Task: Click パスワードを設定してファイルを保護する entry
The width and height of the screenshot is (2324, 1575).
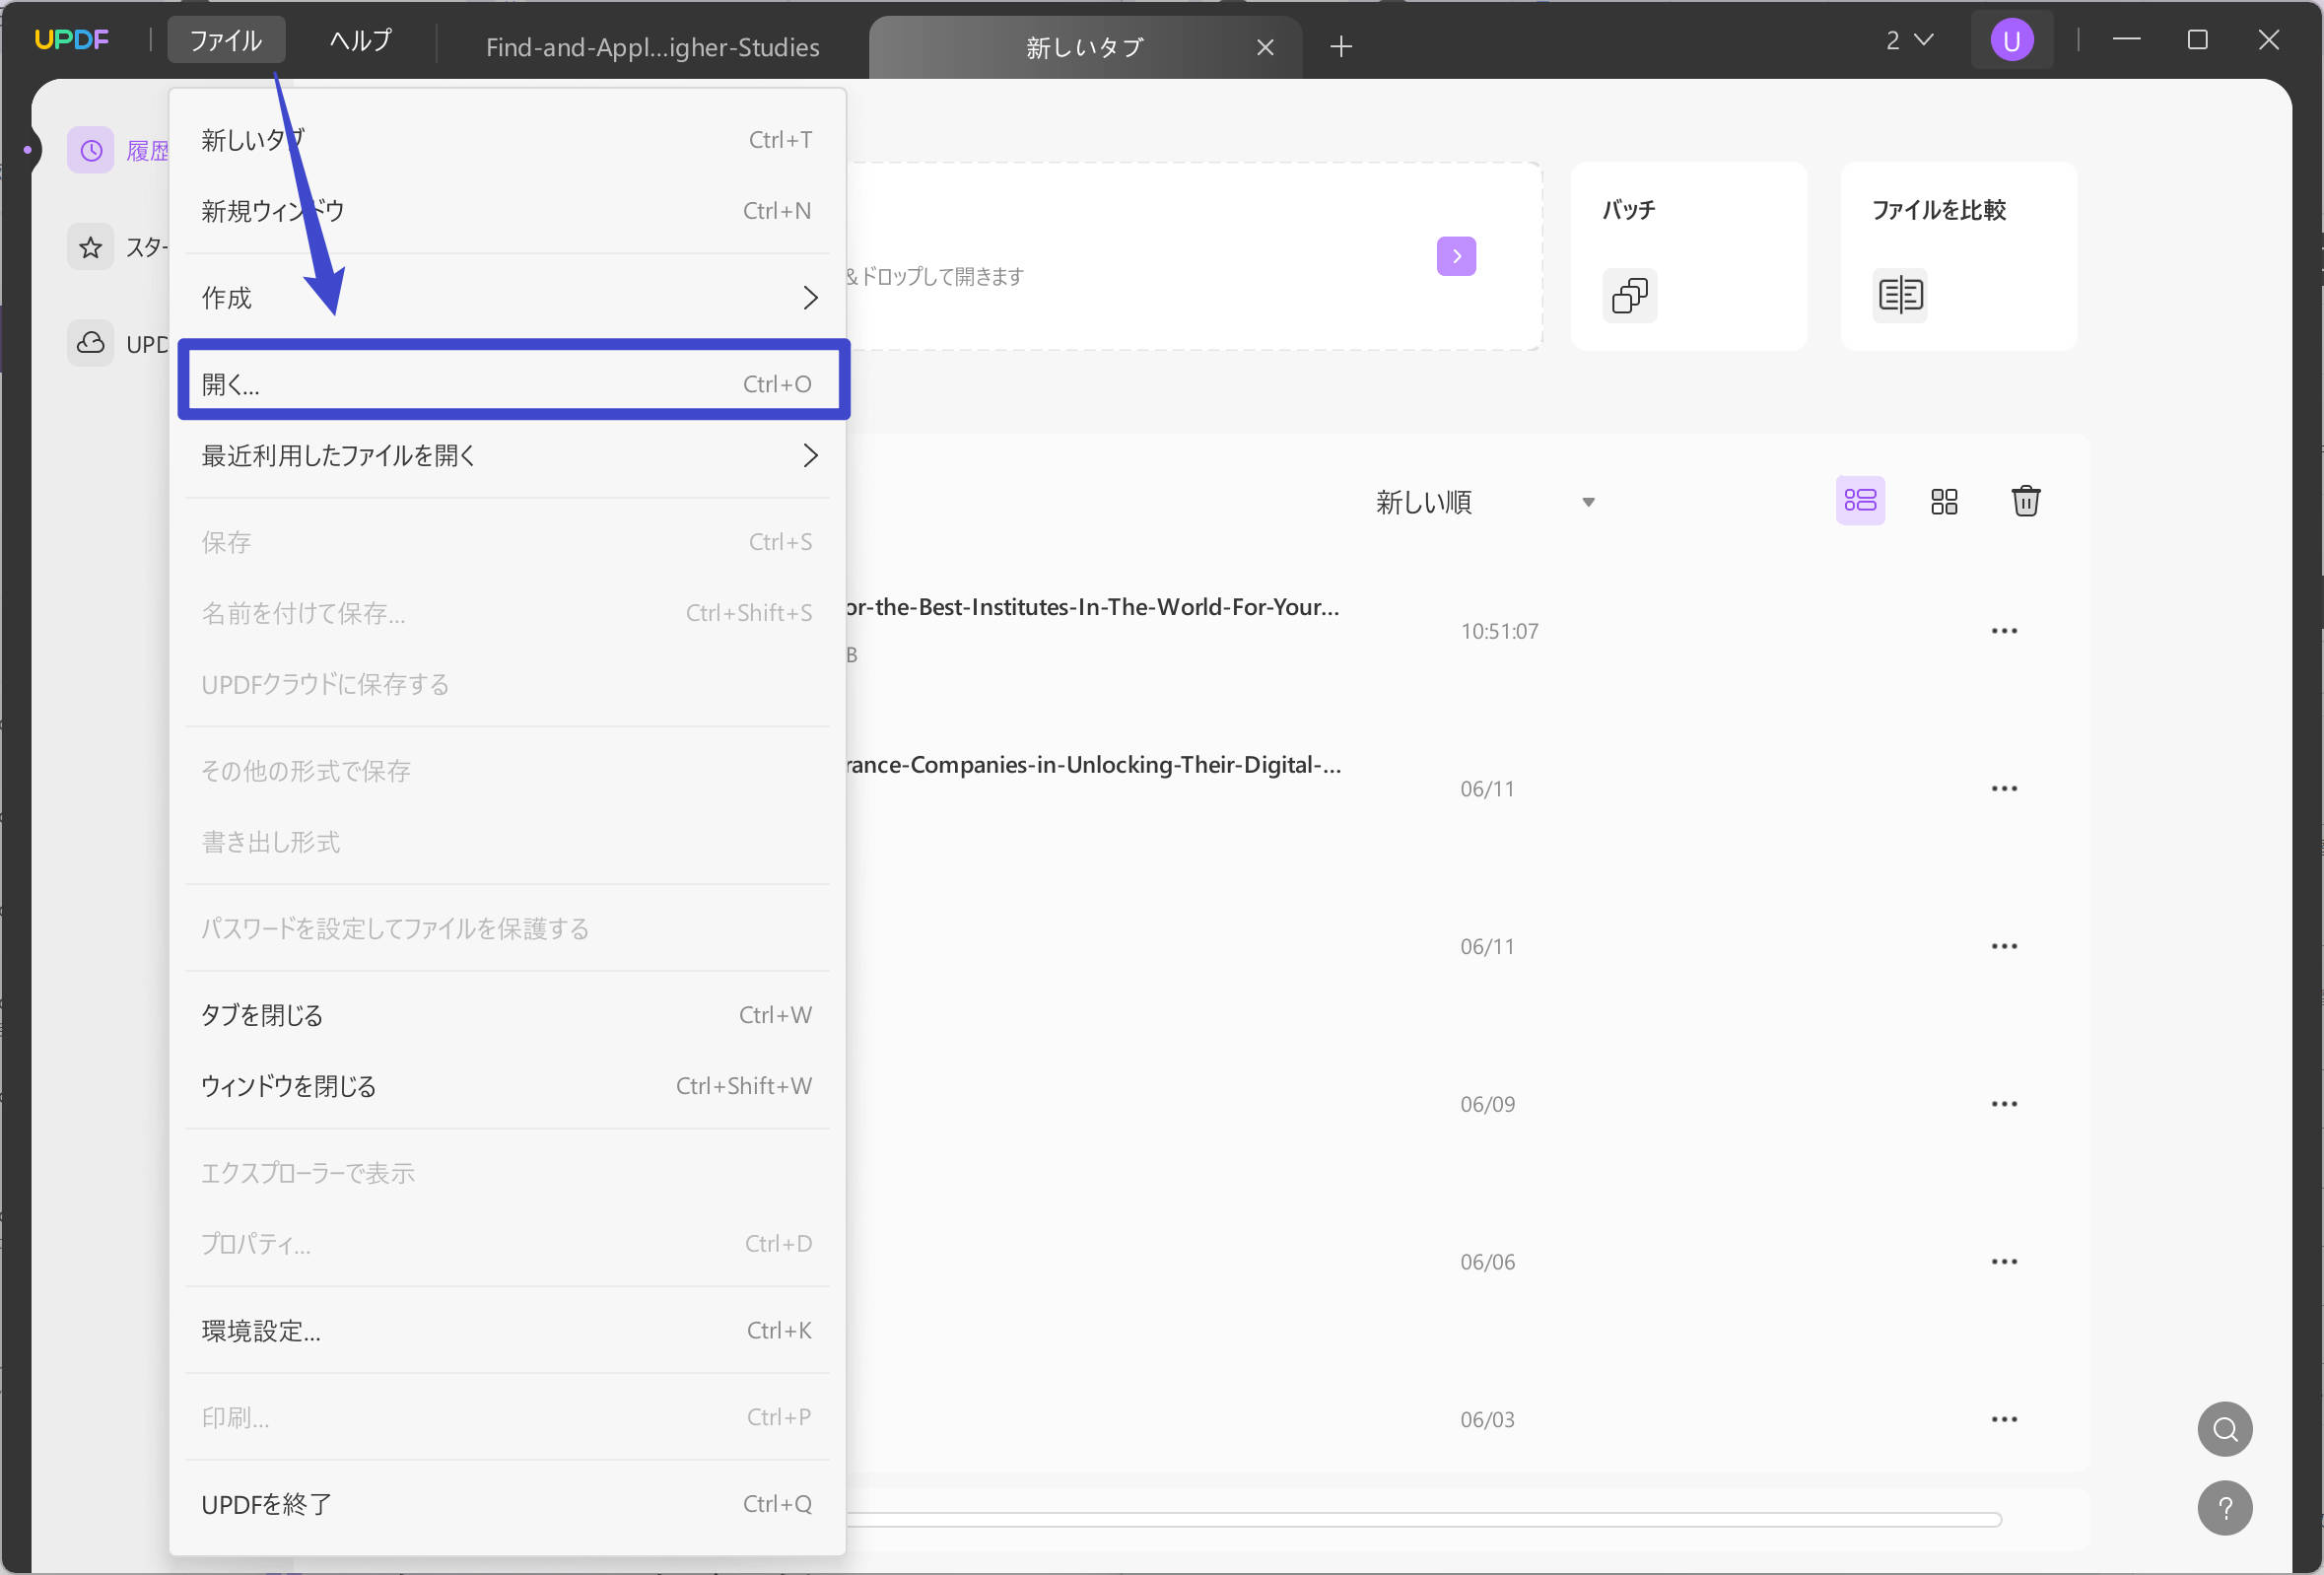Action: pyautogui.click(x=509, y=929)
